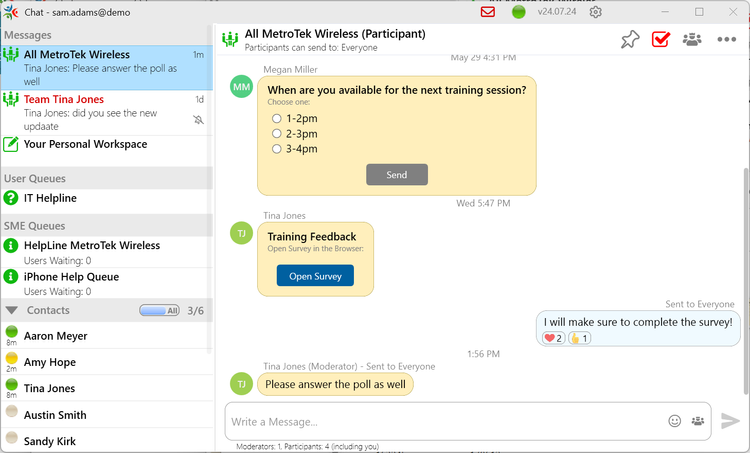Image resolution: width=750 pixels, height=453 pixels.
Task: Open the Team Tina Jones conversation
Action: (106, 113)
